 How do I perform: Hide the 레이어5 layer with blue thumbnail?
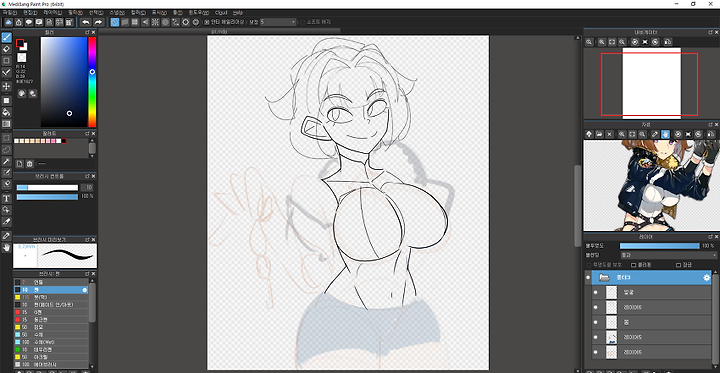pyautogui.click(x=596, y=337)
